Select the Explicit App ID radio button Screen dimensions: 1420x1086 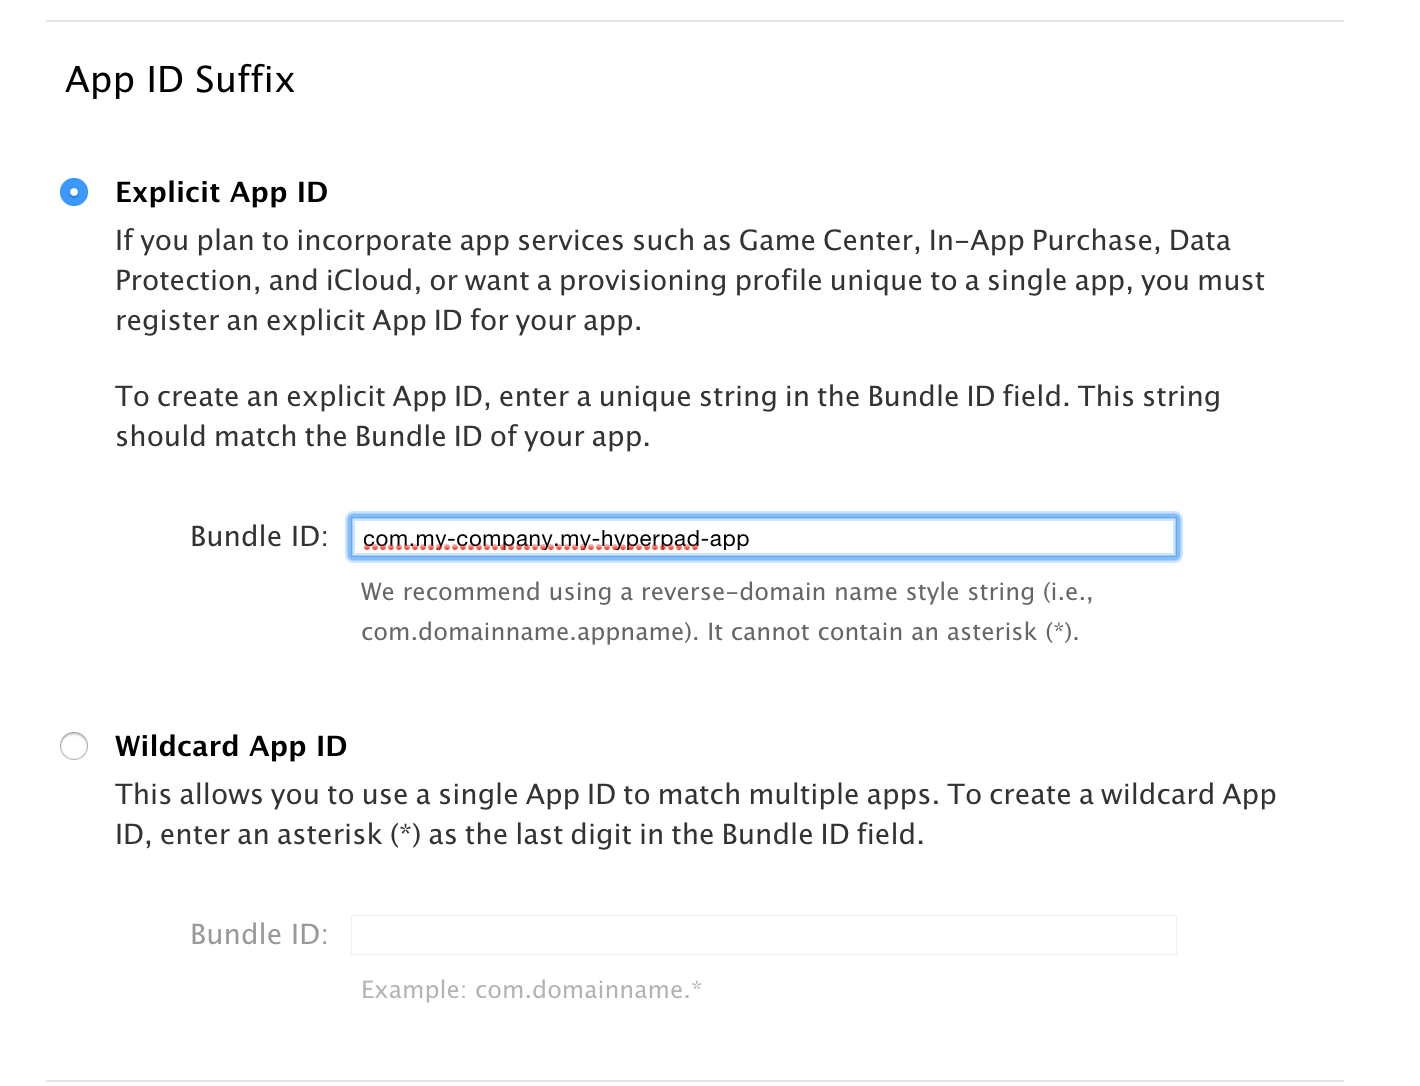(x=74, y=191)
